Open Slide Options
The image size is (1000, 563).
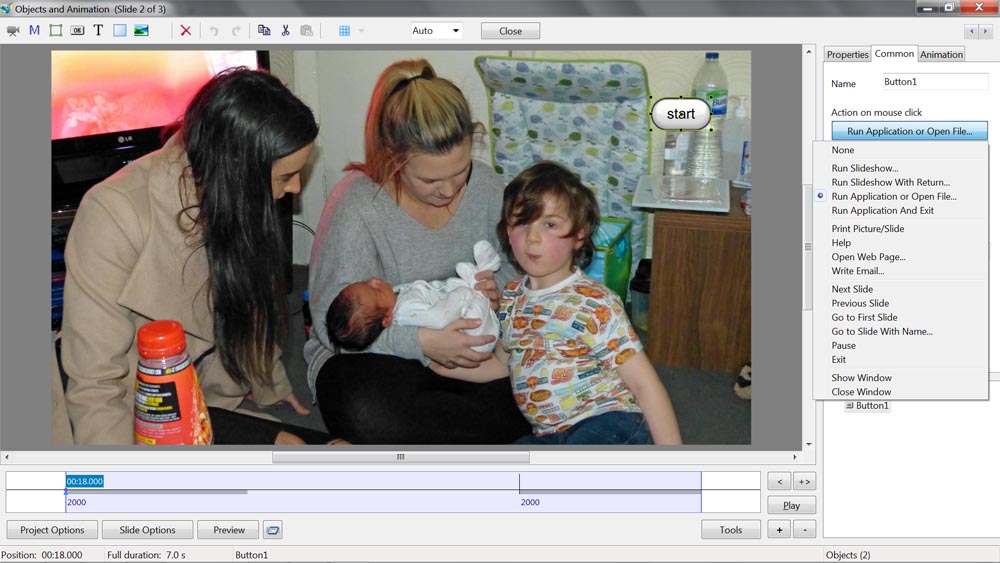point(147,530)
